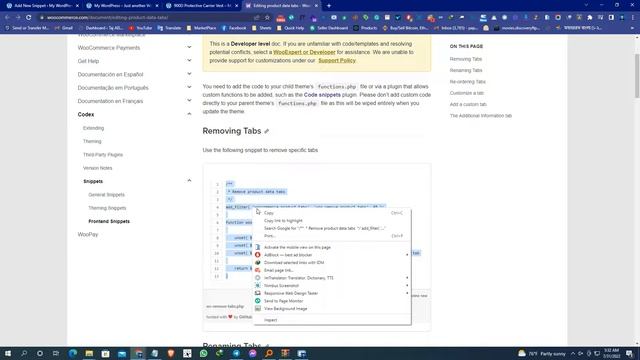Open AdBlock submenu arrow
Viewport: 640px width, 360px height.
coord(407,255)
